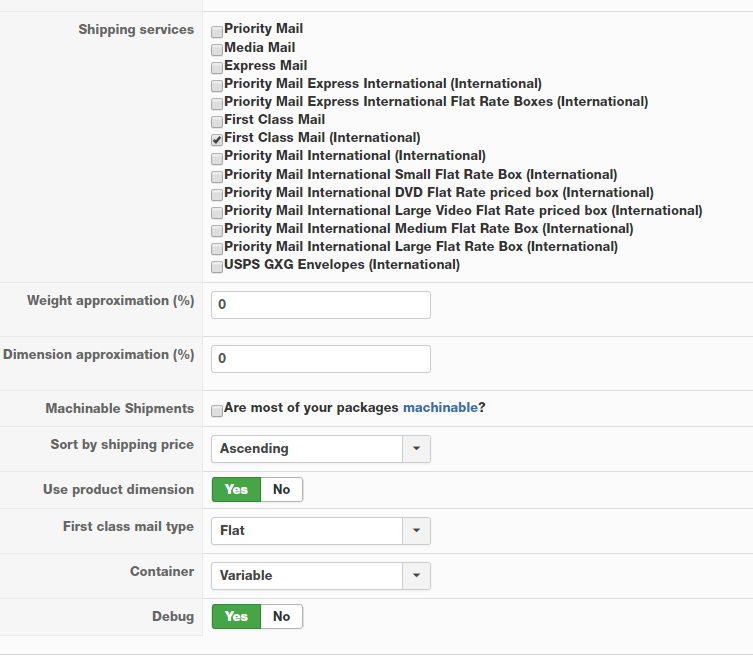
Task: Click the Weight approximation input field
Action: (321, 305)
